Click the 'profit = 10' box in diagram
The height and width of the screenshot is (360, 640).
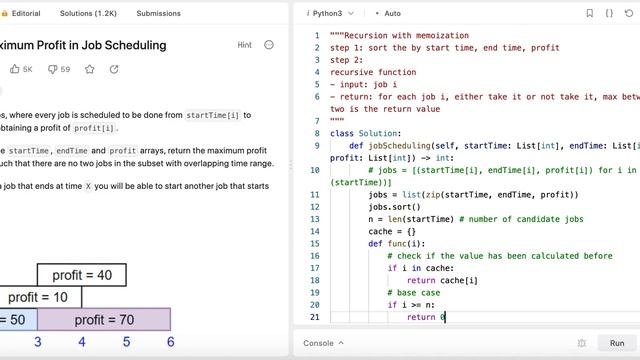(39, 297)
